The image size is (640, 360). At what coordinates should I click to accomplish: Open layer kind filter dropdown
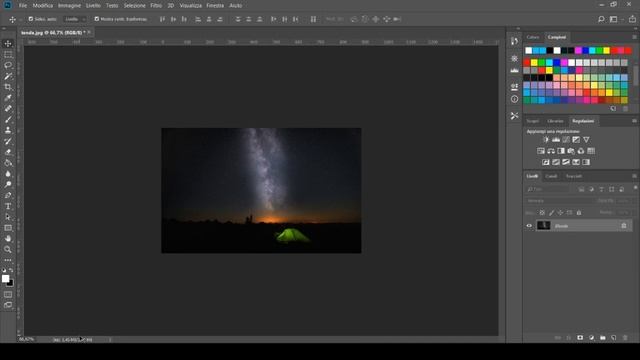[549, 189]
